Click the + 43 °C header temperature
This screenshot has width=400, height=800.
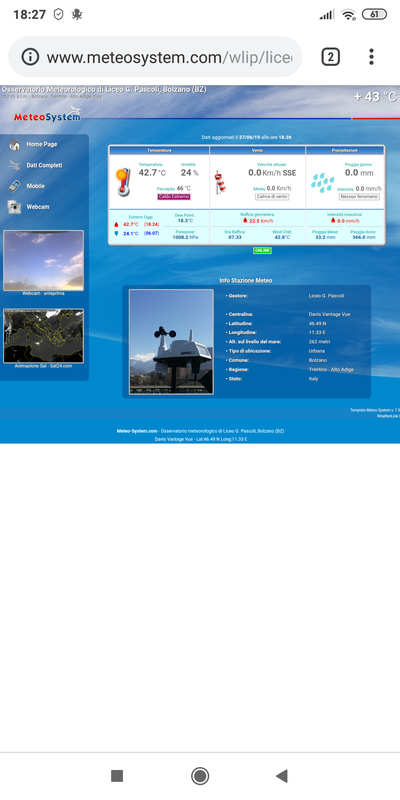pyautogui.click(x=375, y=96)
